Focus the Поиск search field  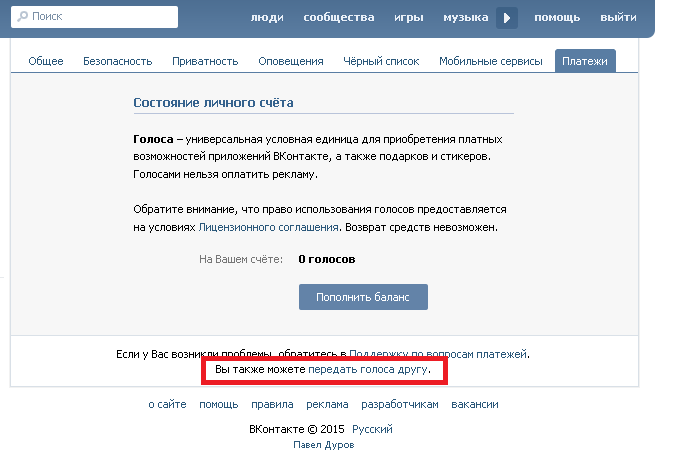[x=95, y=17]
